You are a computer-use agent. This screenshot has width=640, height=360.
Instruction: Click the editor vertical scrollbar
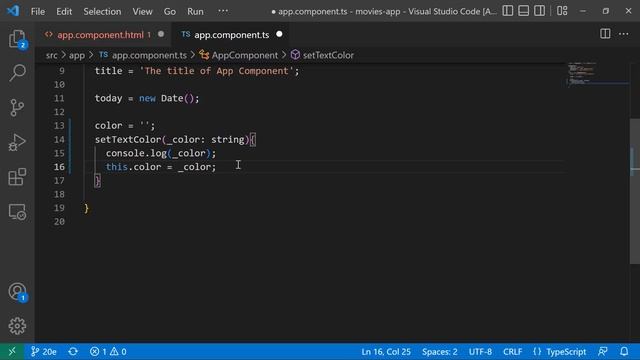pyautogui.click(x=635, y=191)
